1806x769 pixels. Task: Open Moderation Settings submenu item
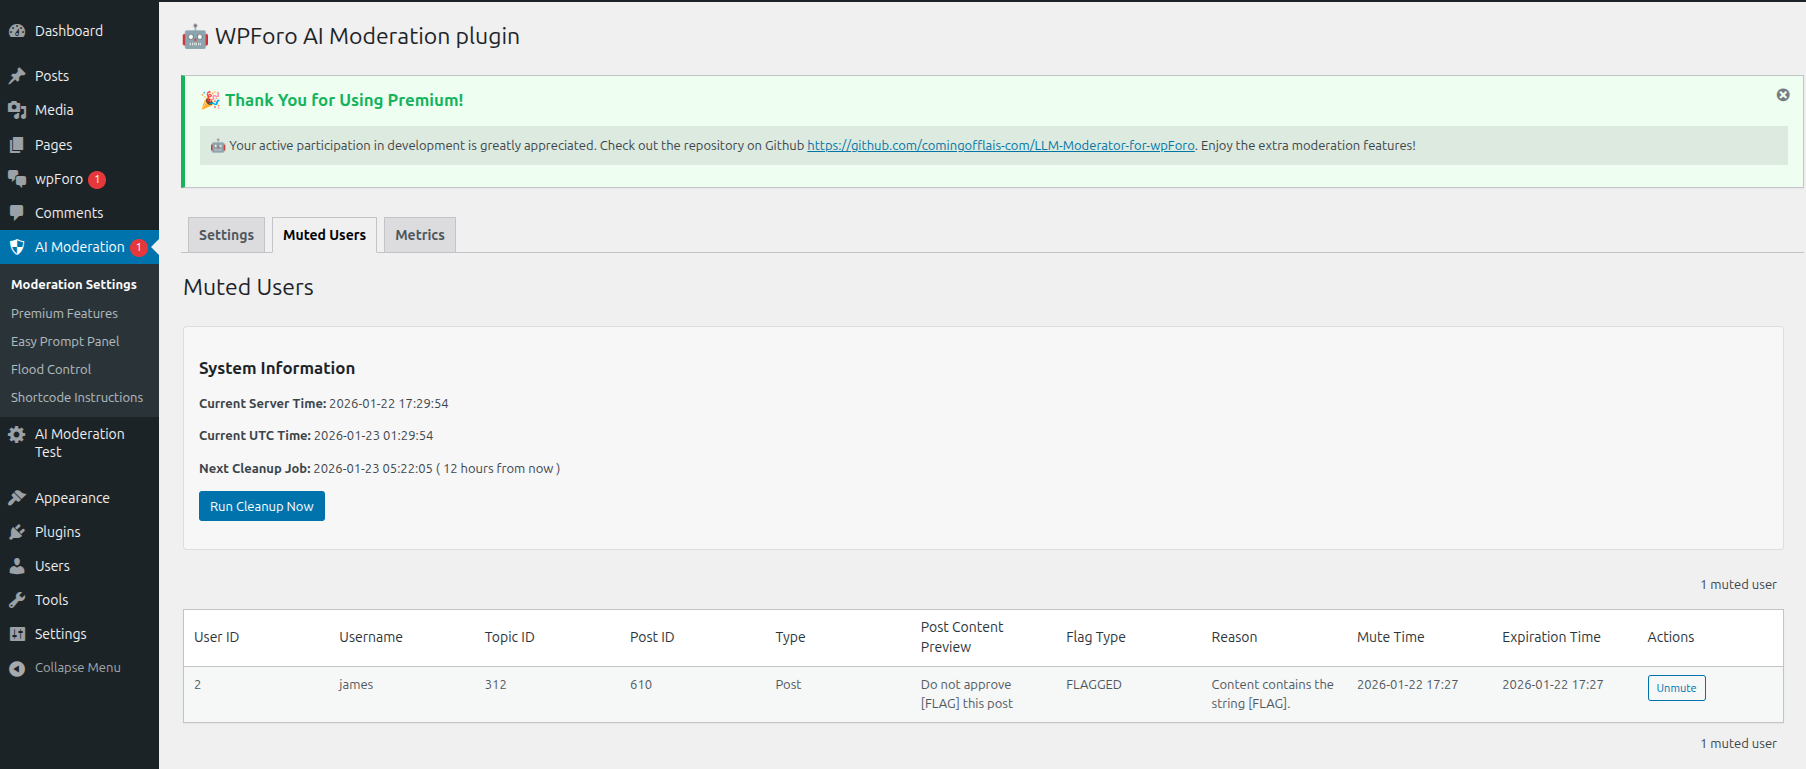tap(74, 285)
